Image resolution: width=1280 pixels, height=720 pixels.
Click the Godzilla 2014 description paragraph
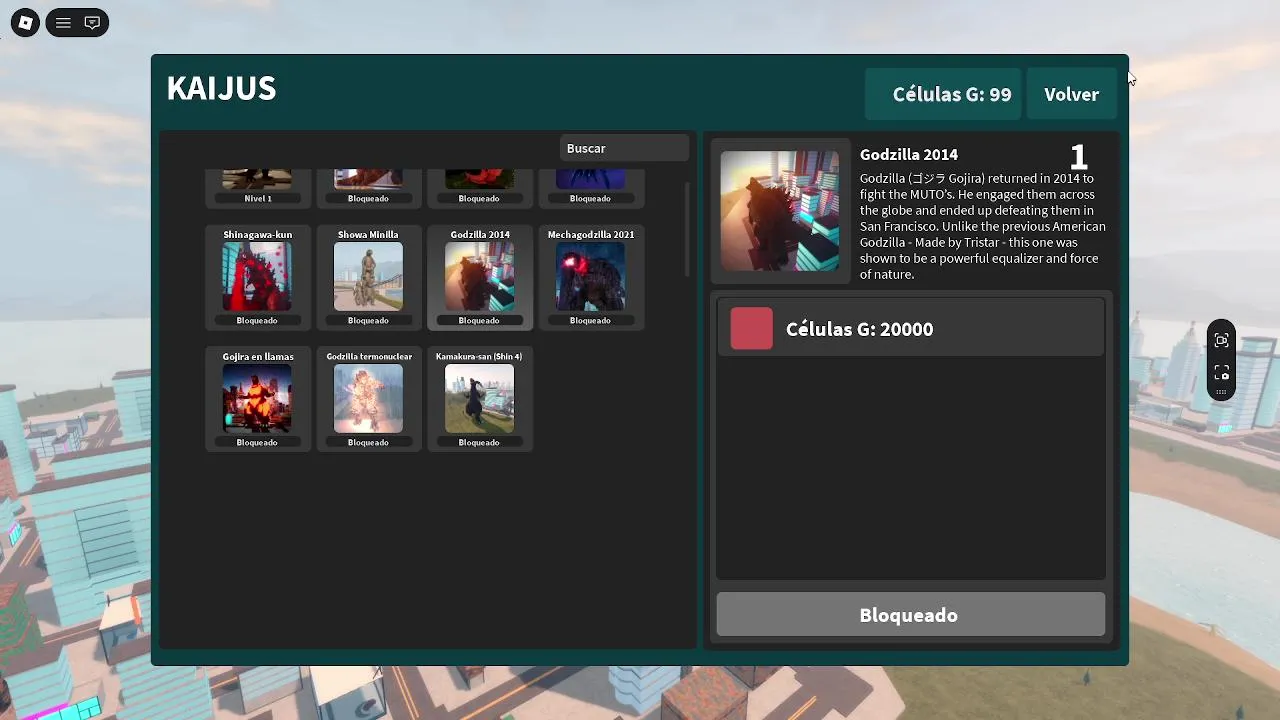[983, 226]
